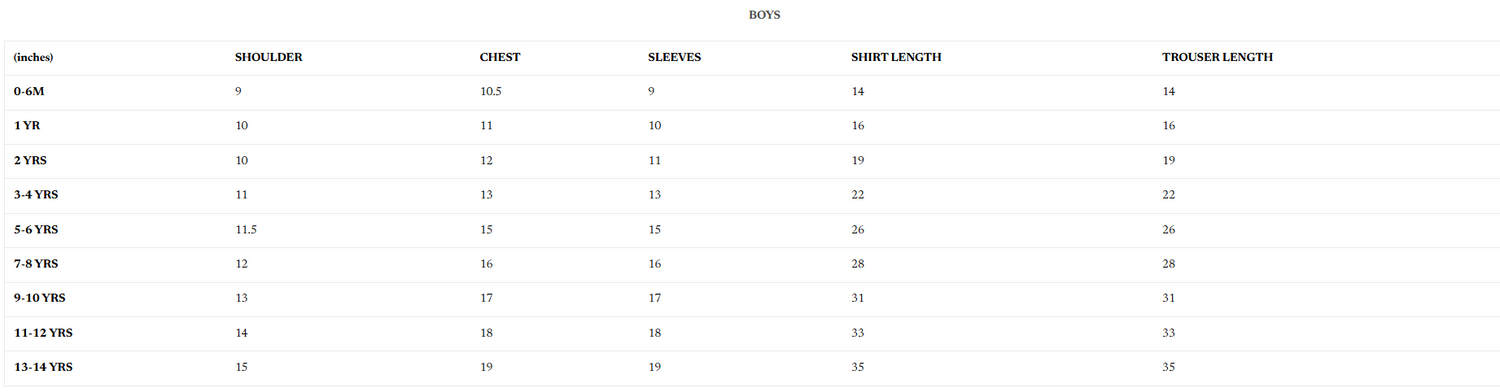Click the TROUSER LENGTH column header
This screenshot has width=1500, height=392.
1217,57
